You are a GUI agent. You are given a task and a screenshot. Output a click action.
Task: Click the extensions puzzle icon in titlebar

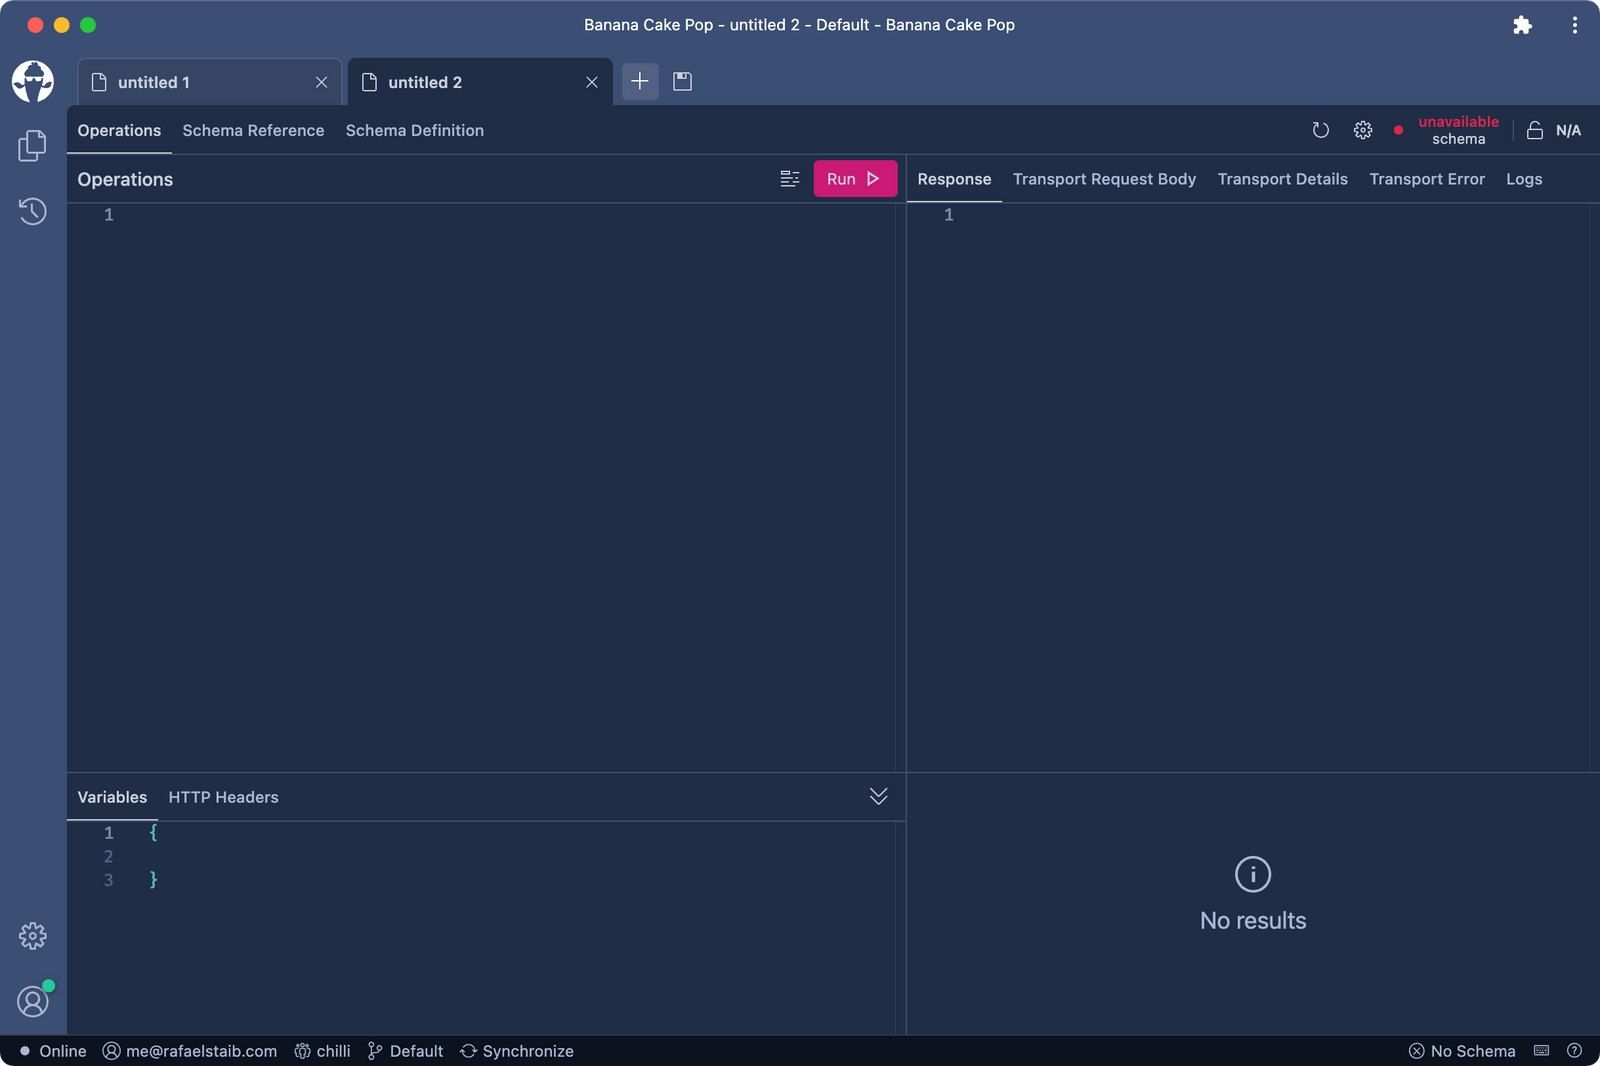click(x=1522, y=25)
